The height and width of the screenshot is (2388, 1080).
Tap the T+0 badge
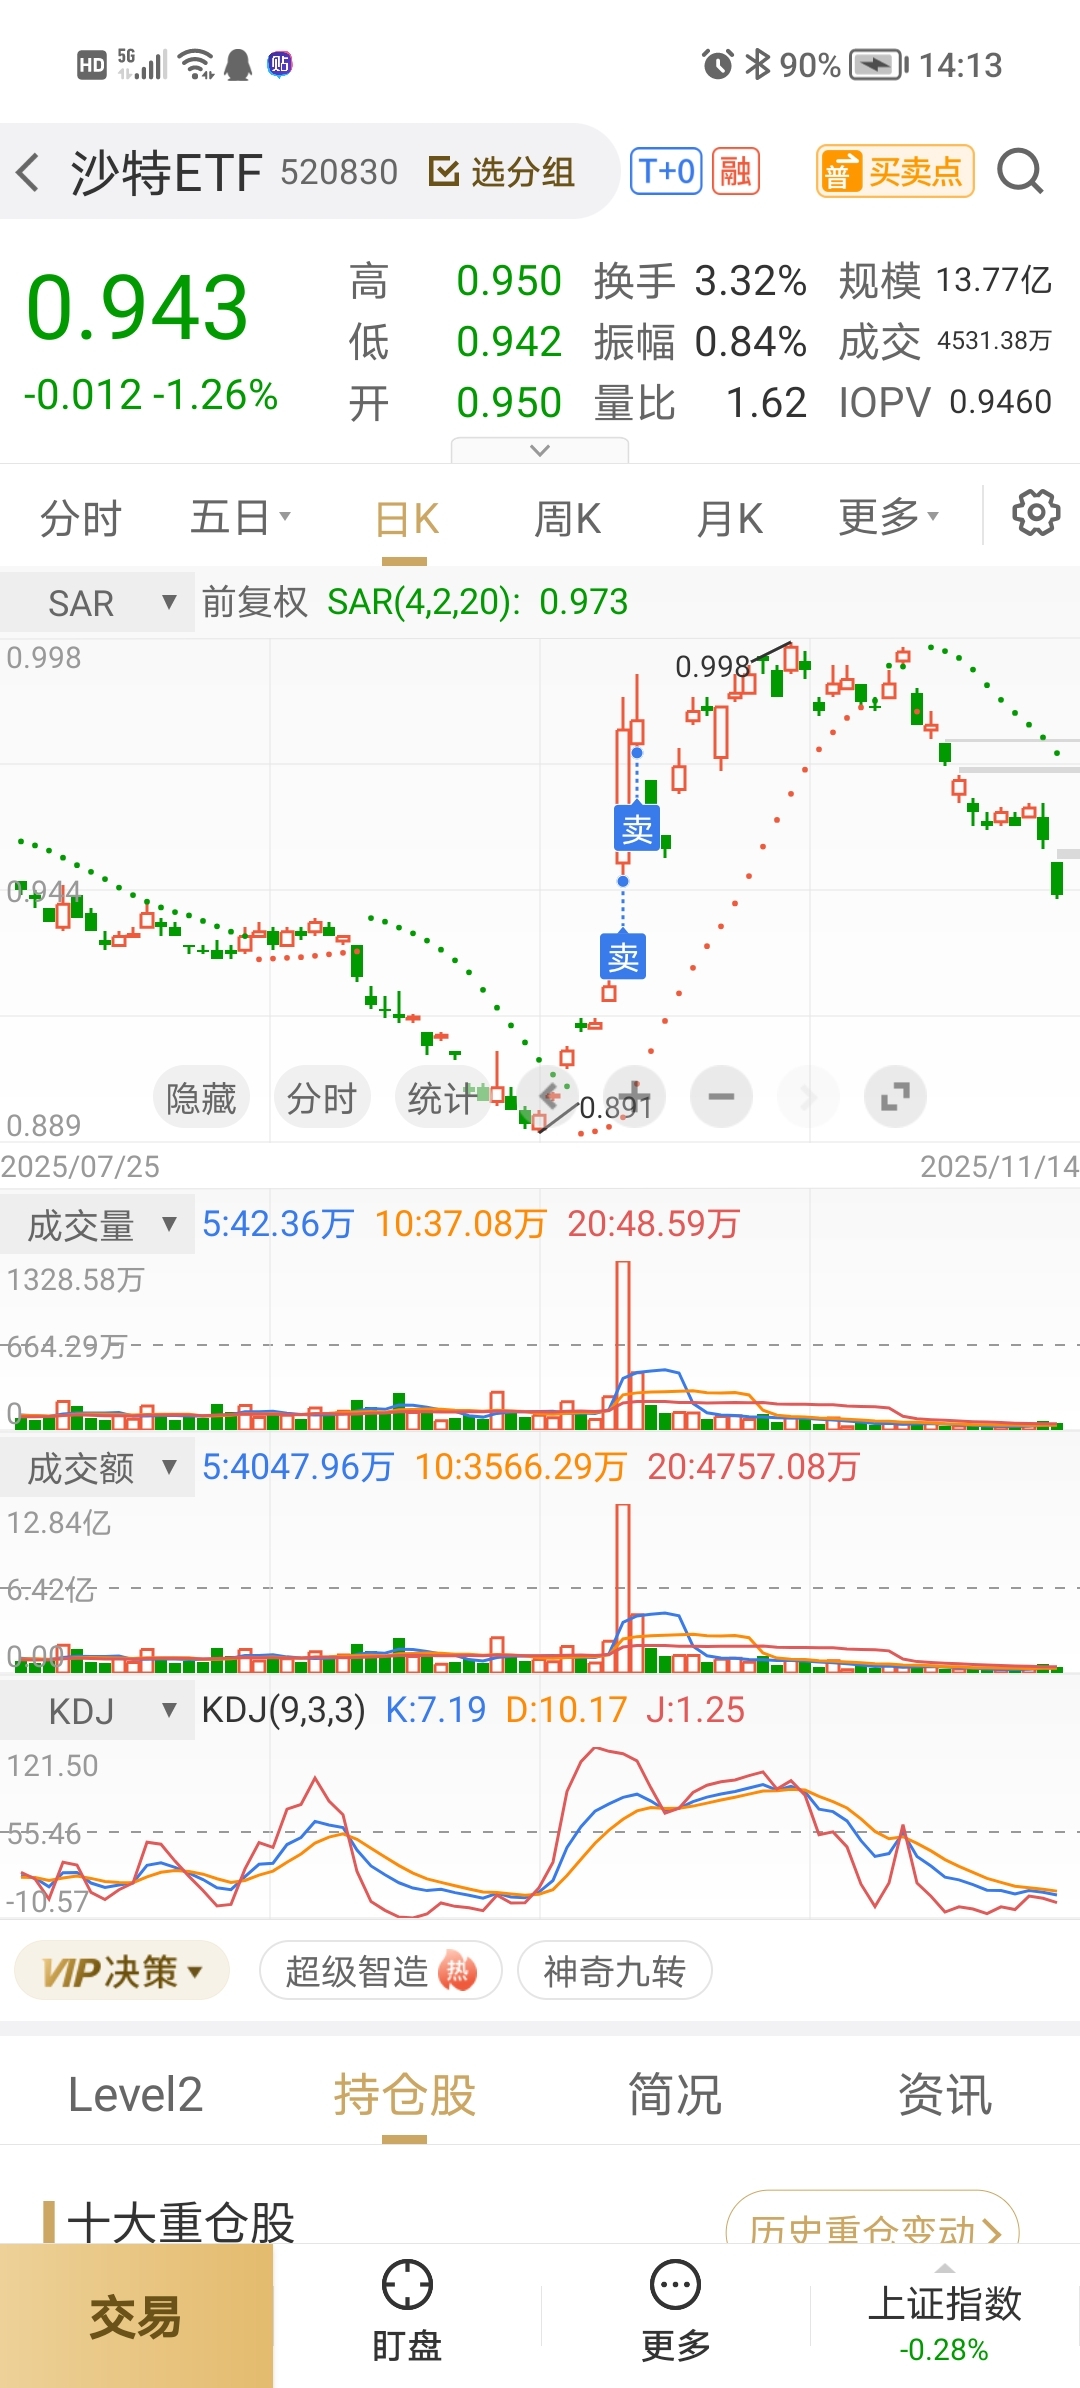point(666,171)
